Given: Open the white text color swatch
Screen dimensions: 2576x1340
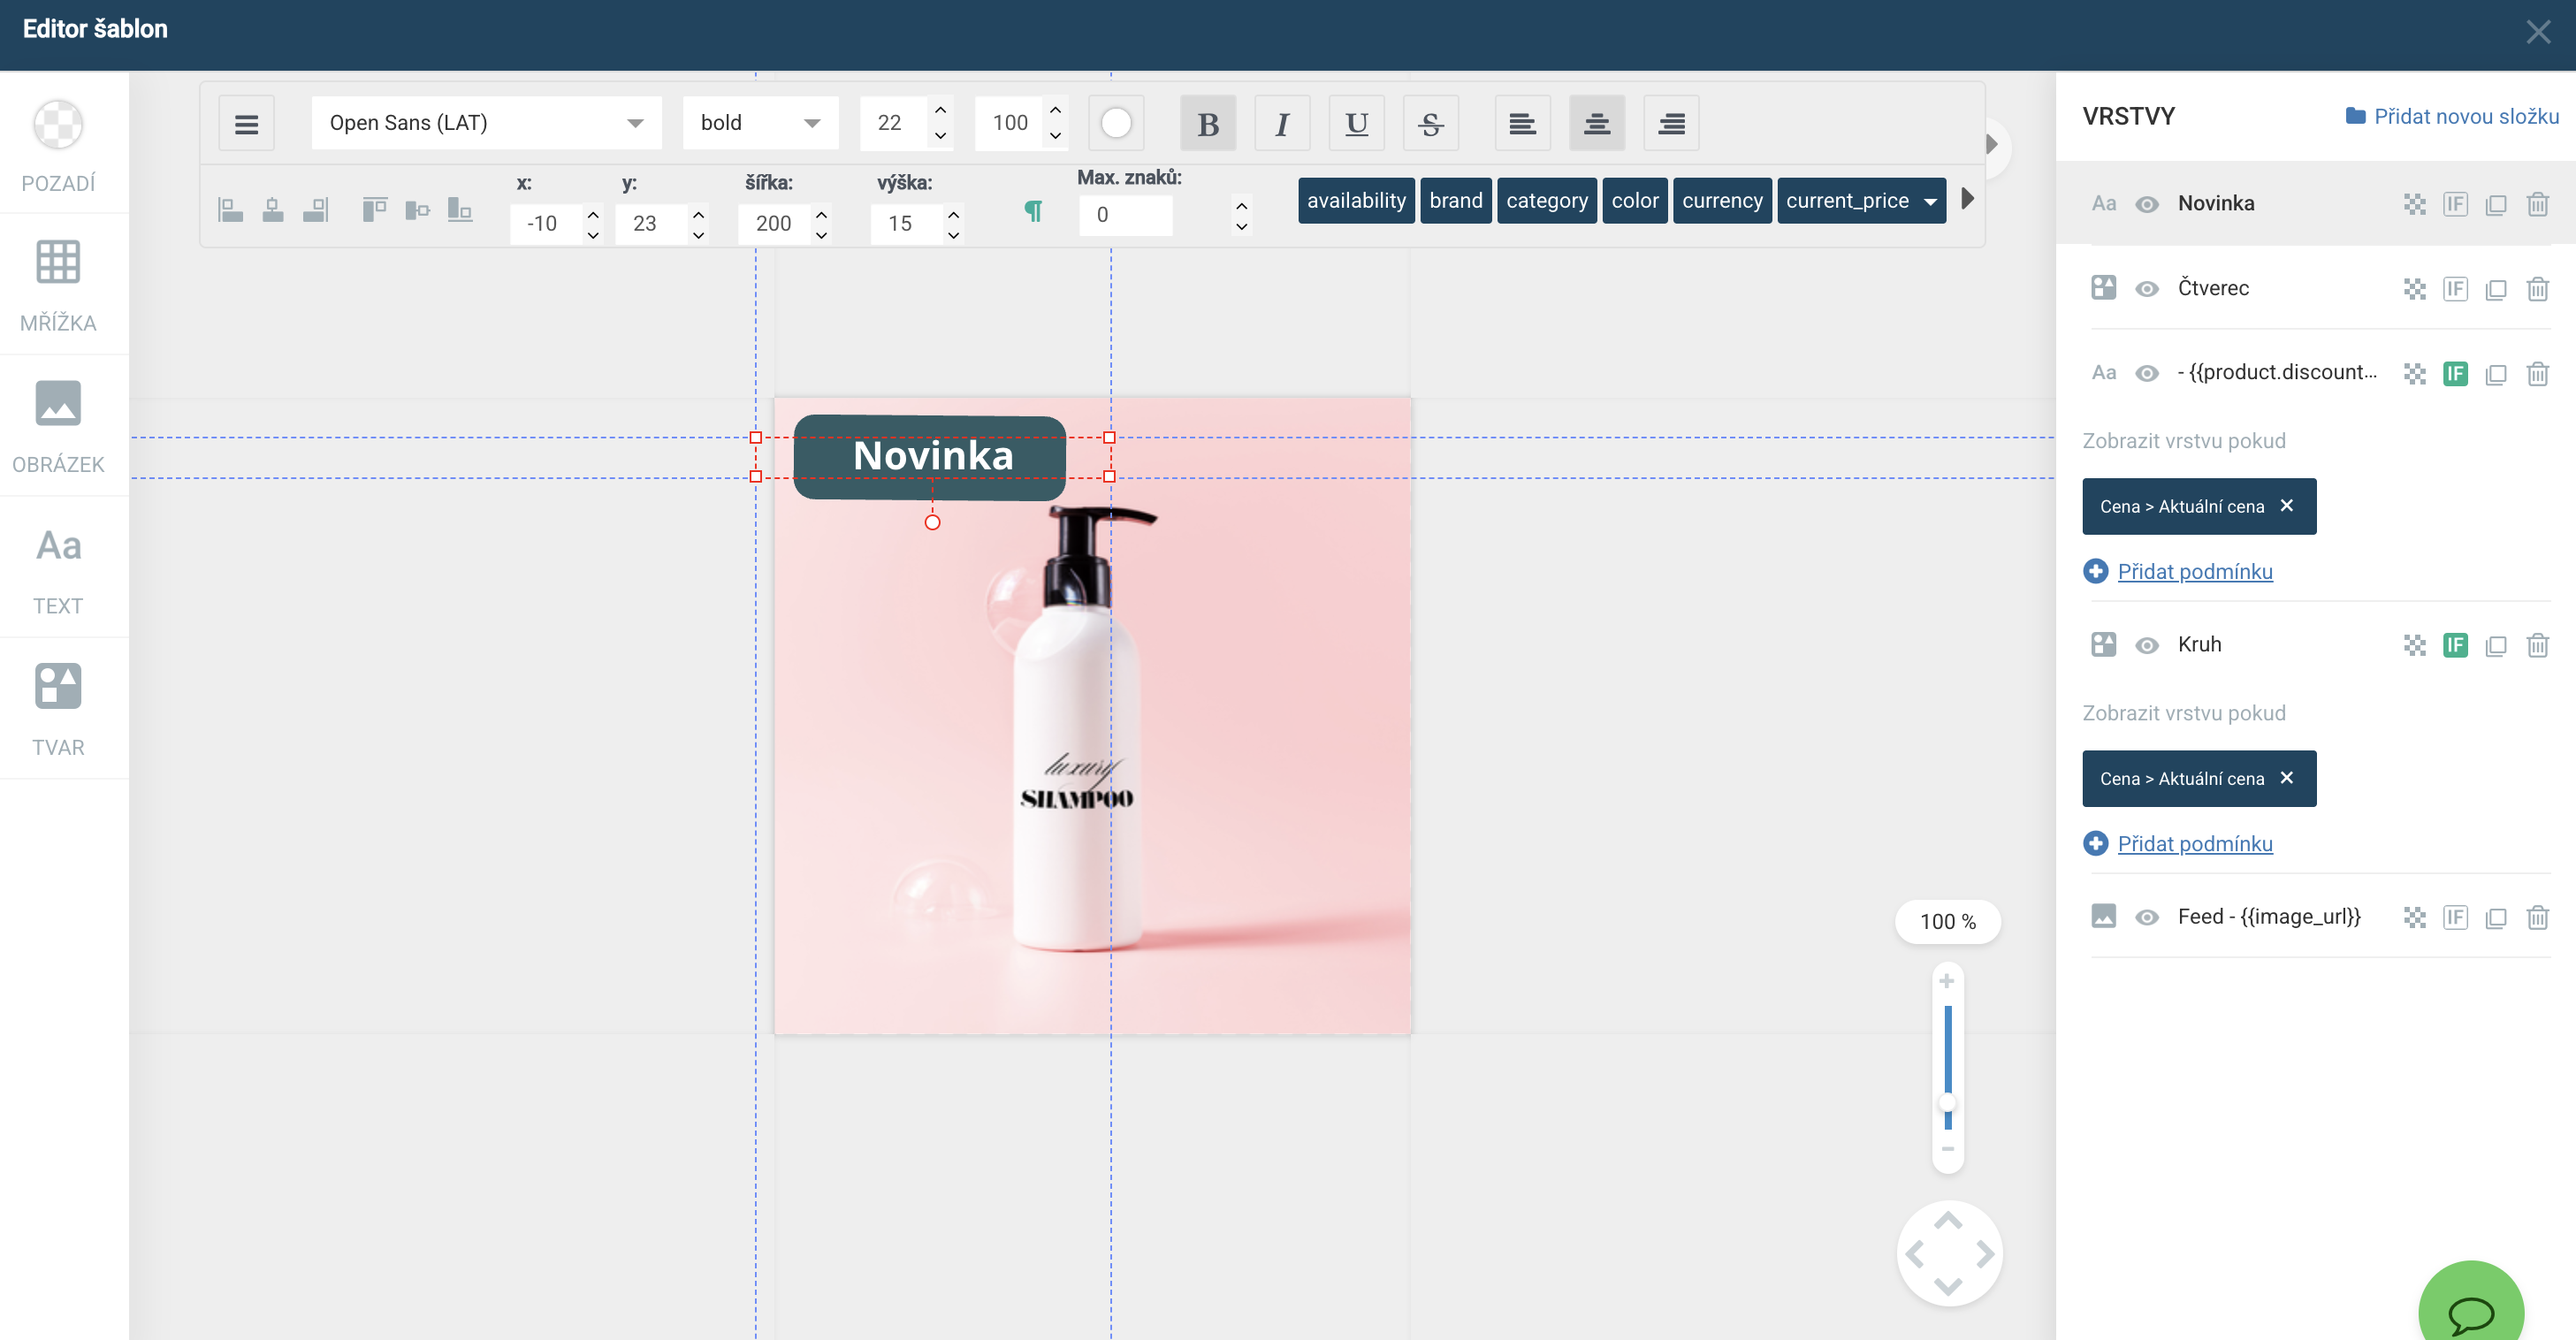Looking at the screenshot, I should coord(1116,123).
